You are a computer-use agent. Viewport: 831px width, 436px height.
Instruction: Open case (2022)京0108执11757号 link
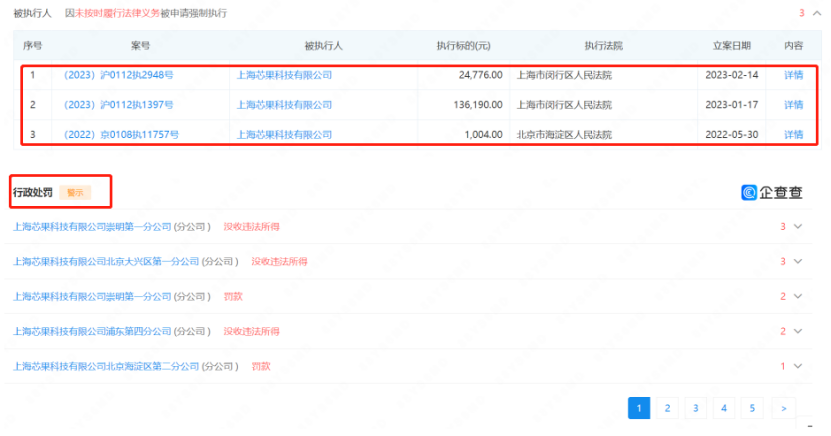coord(120,134)
